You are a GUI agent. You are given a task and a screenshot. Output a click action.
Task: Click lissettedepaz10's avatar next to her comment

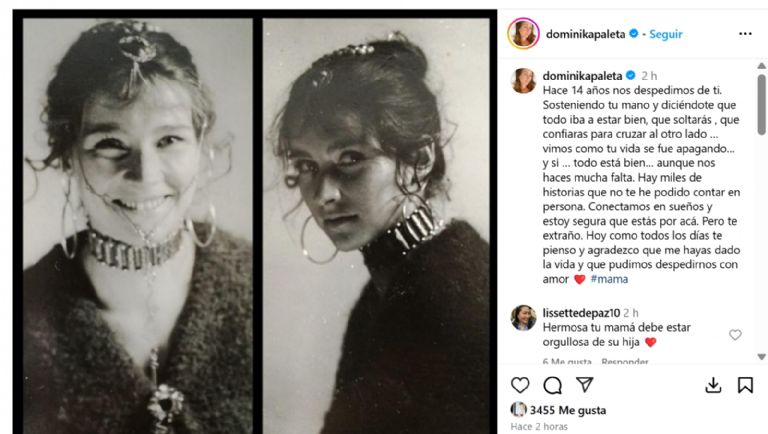pyautogui.click(x=523, y=317)
